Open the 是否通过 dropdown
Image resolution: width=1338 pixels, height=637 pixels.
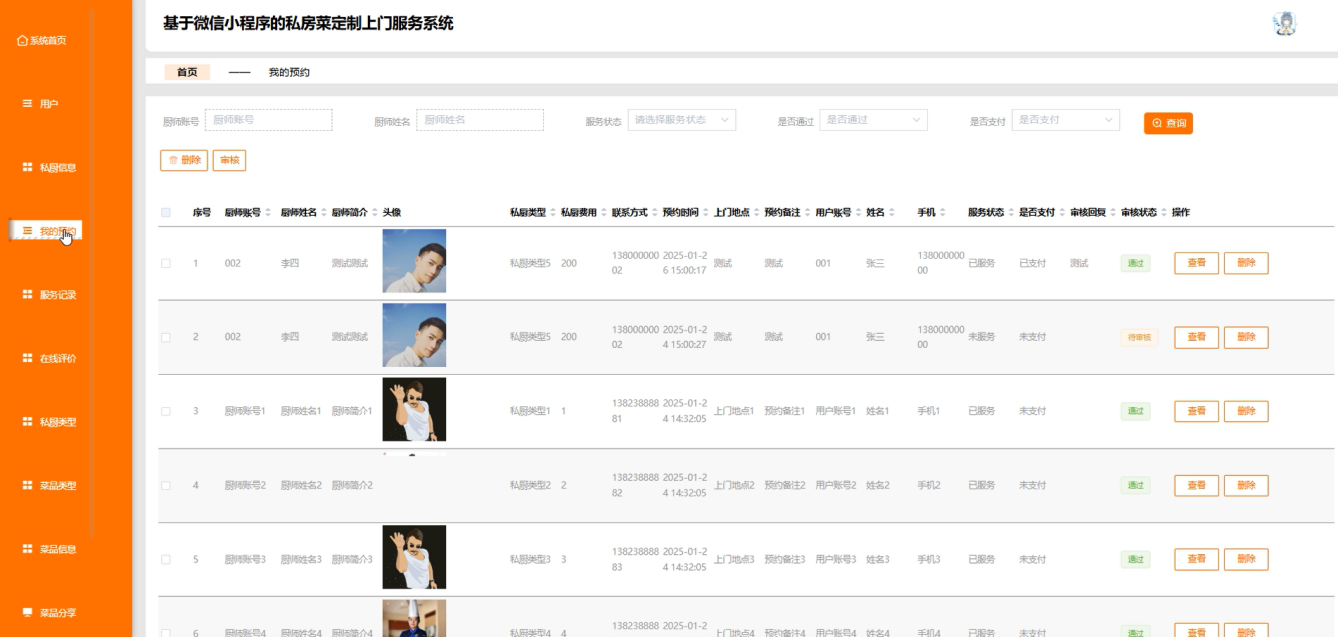pos(874,120)
